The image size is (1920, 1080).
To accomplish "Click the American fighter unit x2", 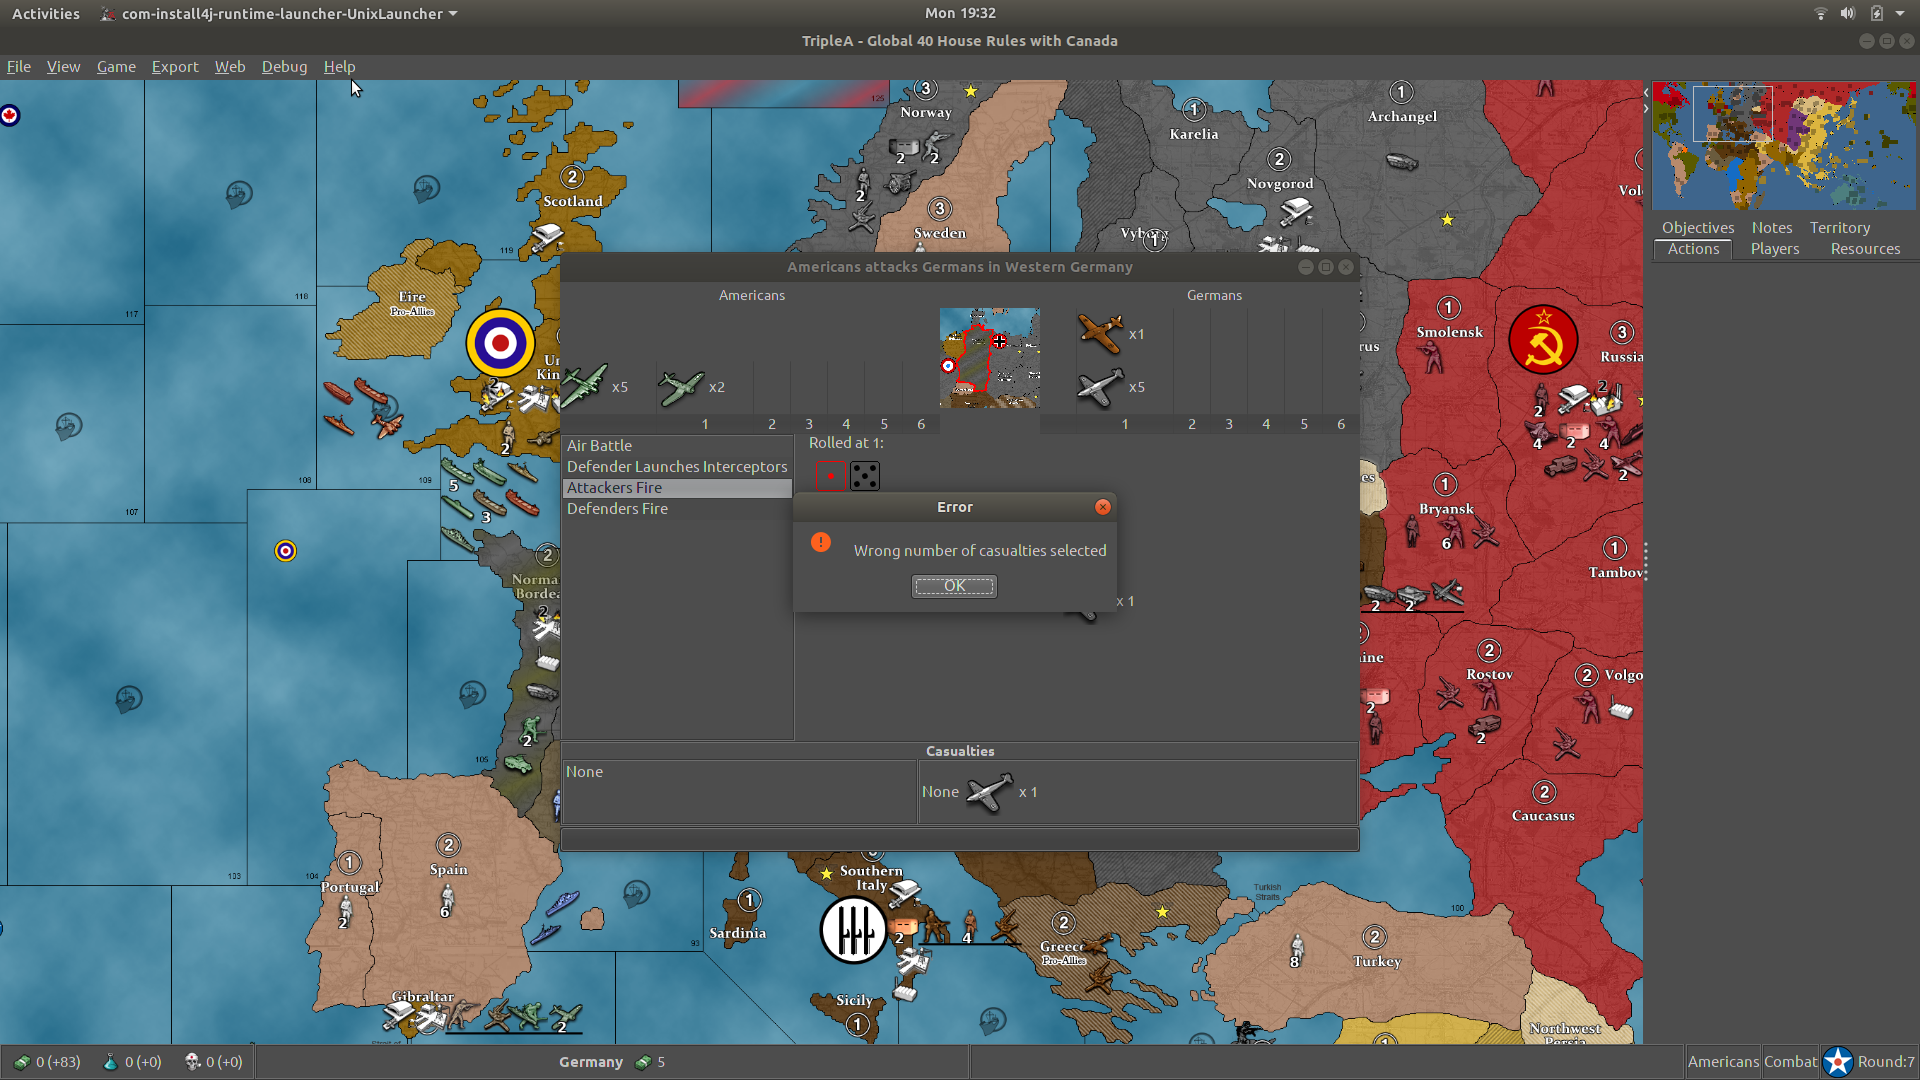I will [x=681, y=387].
